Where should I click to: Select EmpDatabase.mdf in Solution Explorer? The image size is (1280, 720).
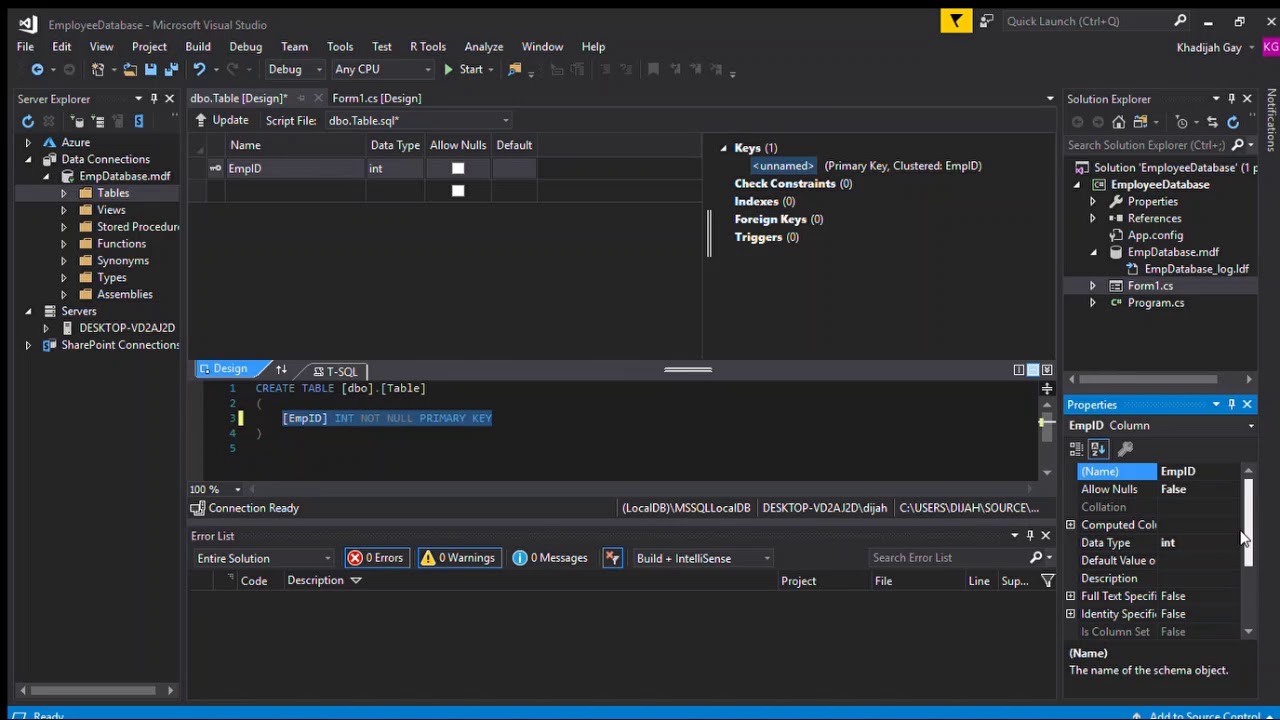[1173, 252]
